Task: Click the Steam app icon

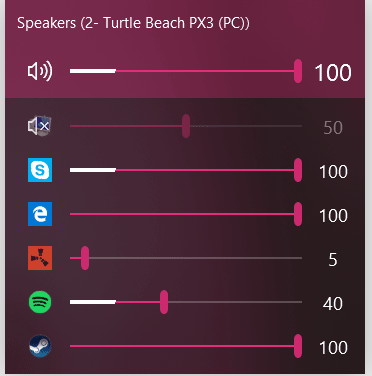Action: pos(40,346)
